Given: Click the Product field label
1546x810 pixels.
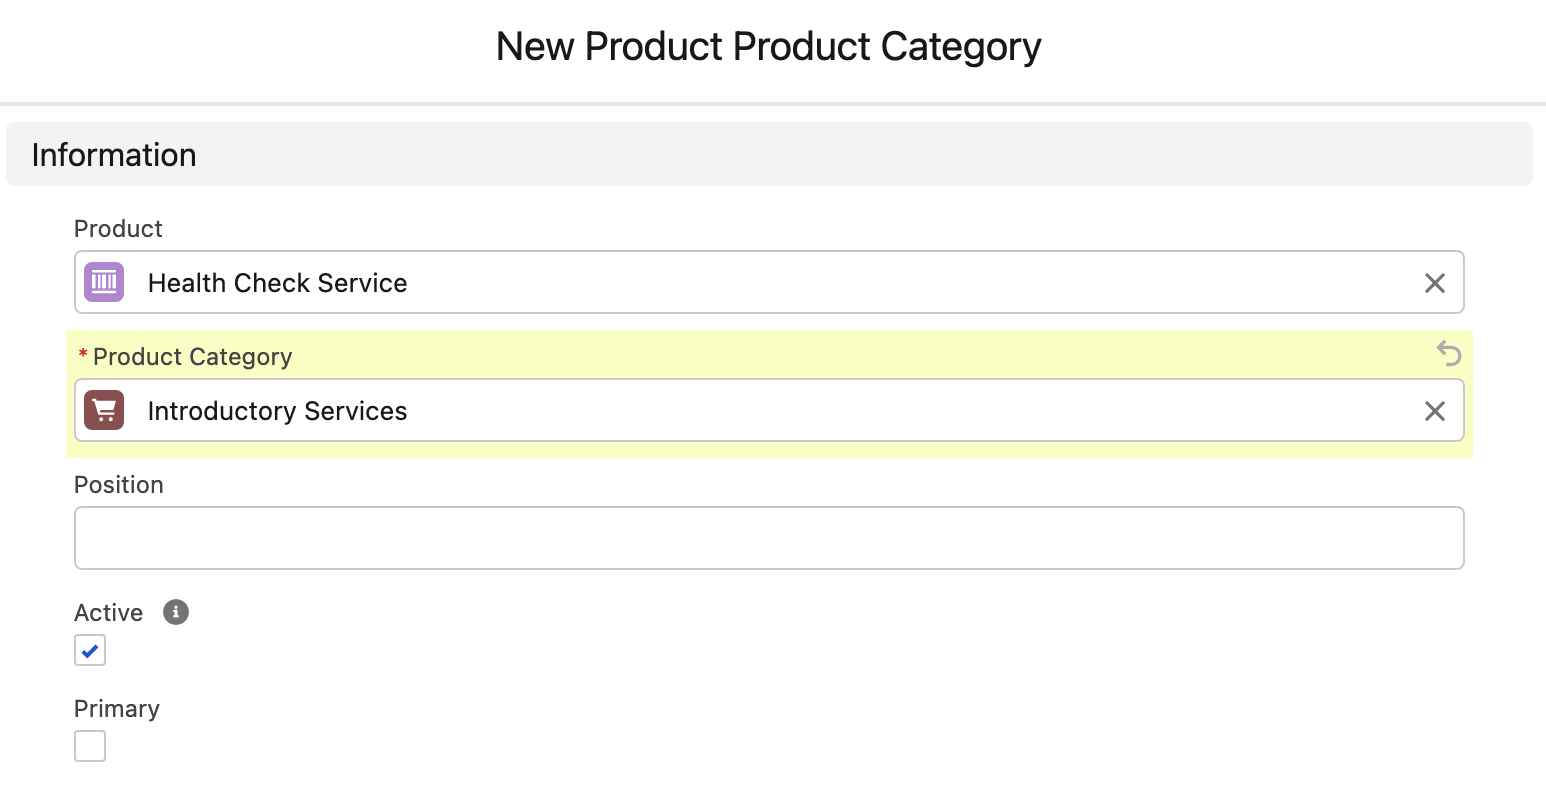Looking at the screenshot, I should coord(118,229).
